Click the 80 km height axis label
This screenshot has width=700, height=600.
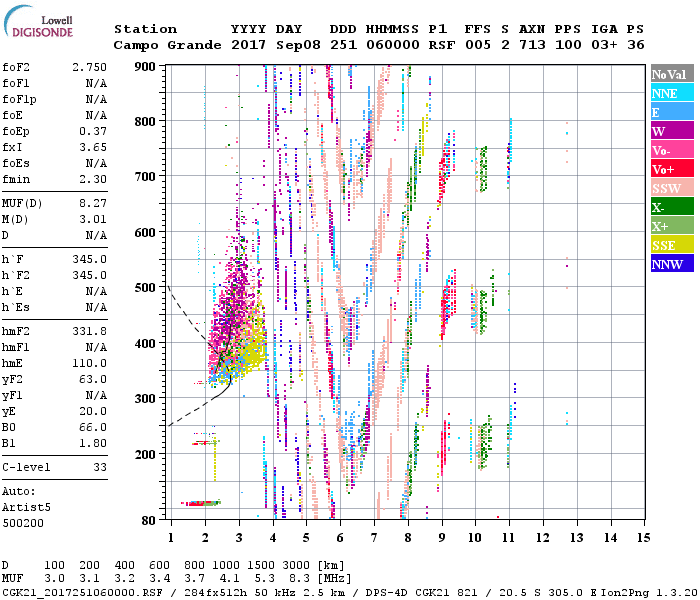[x=149, y=520]
